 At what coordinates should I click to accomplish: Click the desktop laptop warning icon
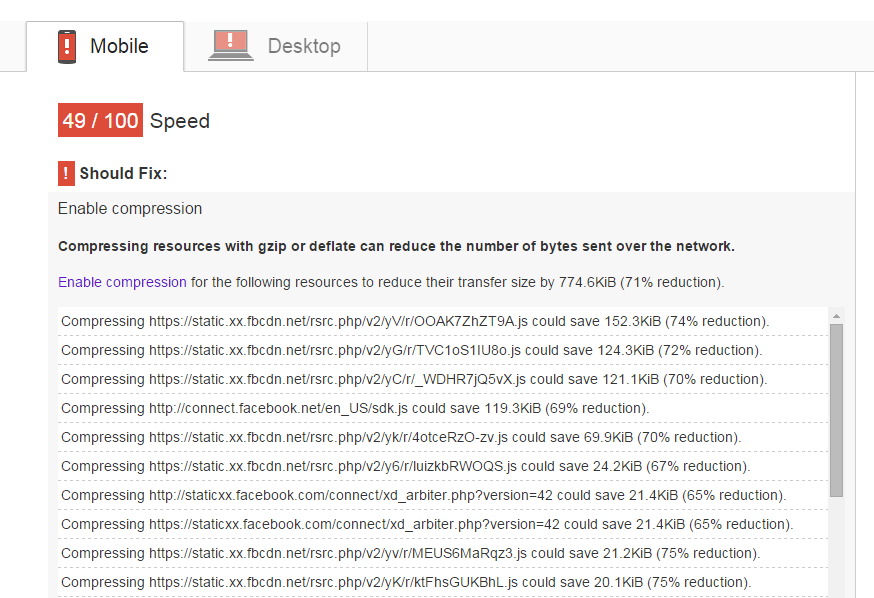pos(231,46)
